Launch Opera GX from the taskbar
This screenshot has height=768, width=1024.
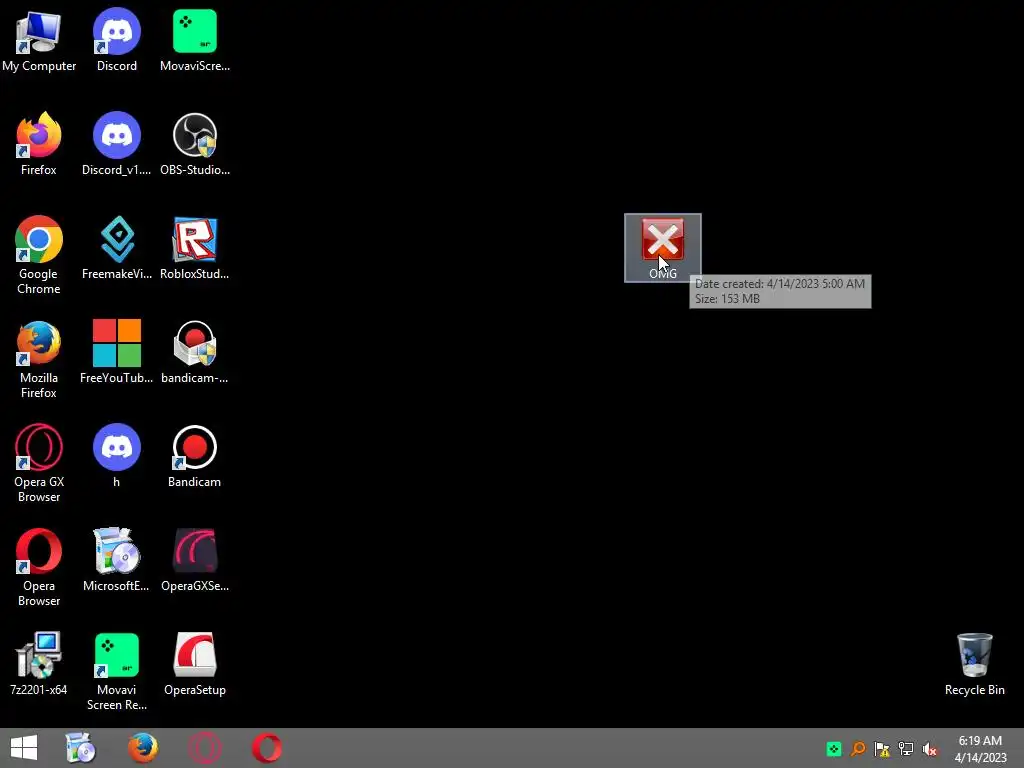coord(204,748)
